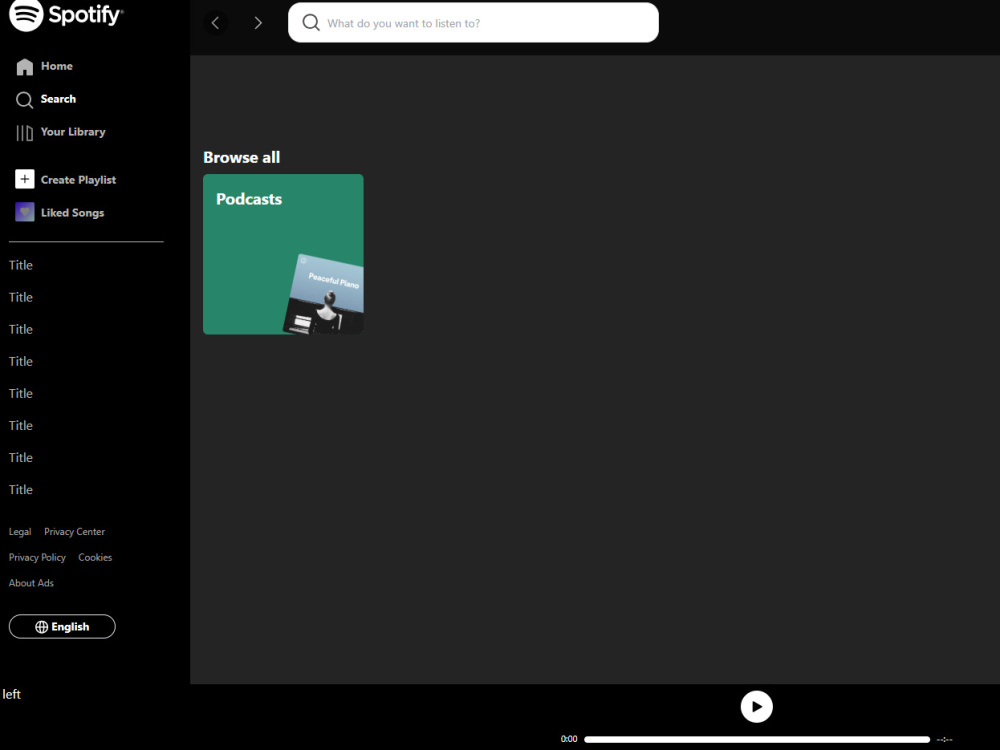The width and height of the screenshot is (1000, 750).
Task: Click the Home house icon
Action: (x=25, y=67)
